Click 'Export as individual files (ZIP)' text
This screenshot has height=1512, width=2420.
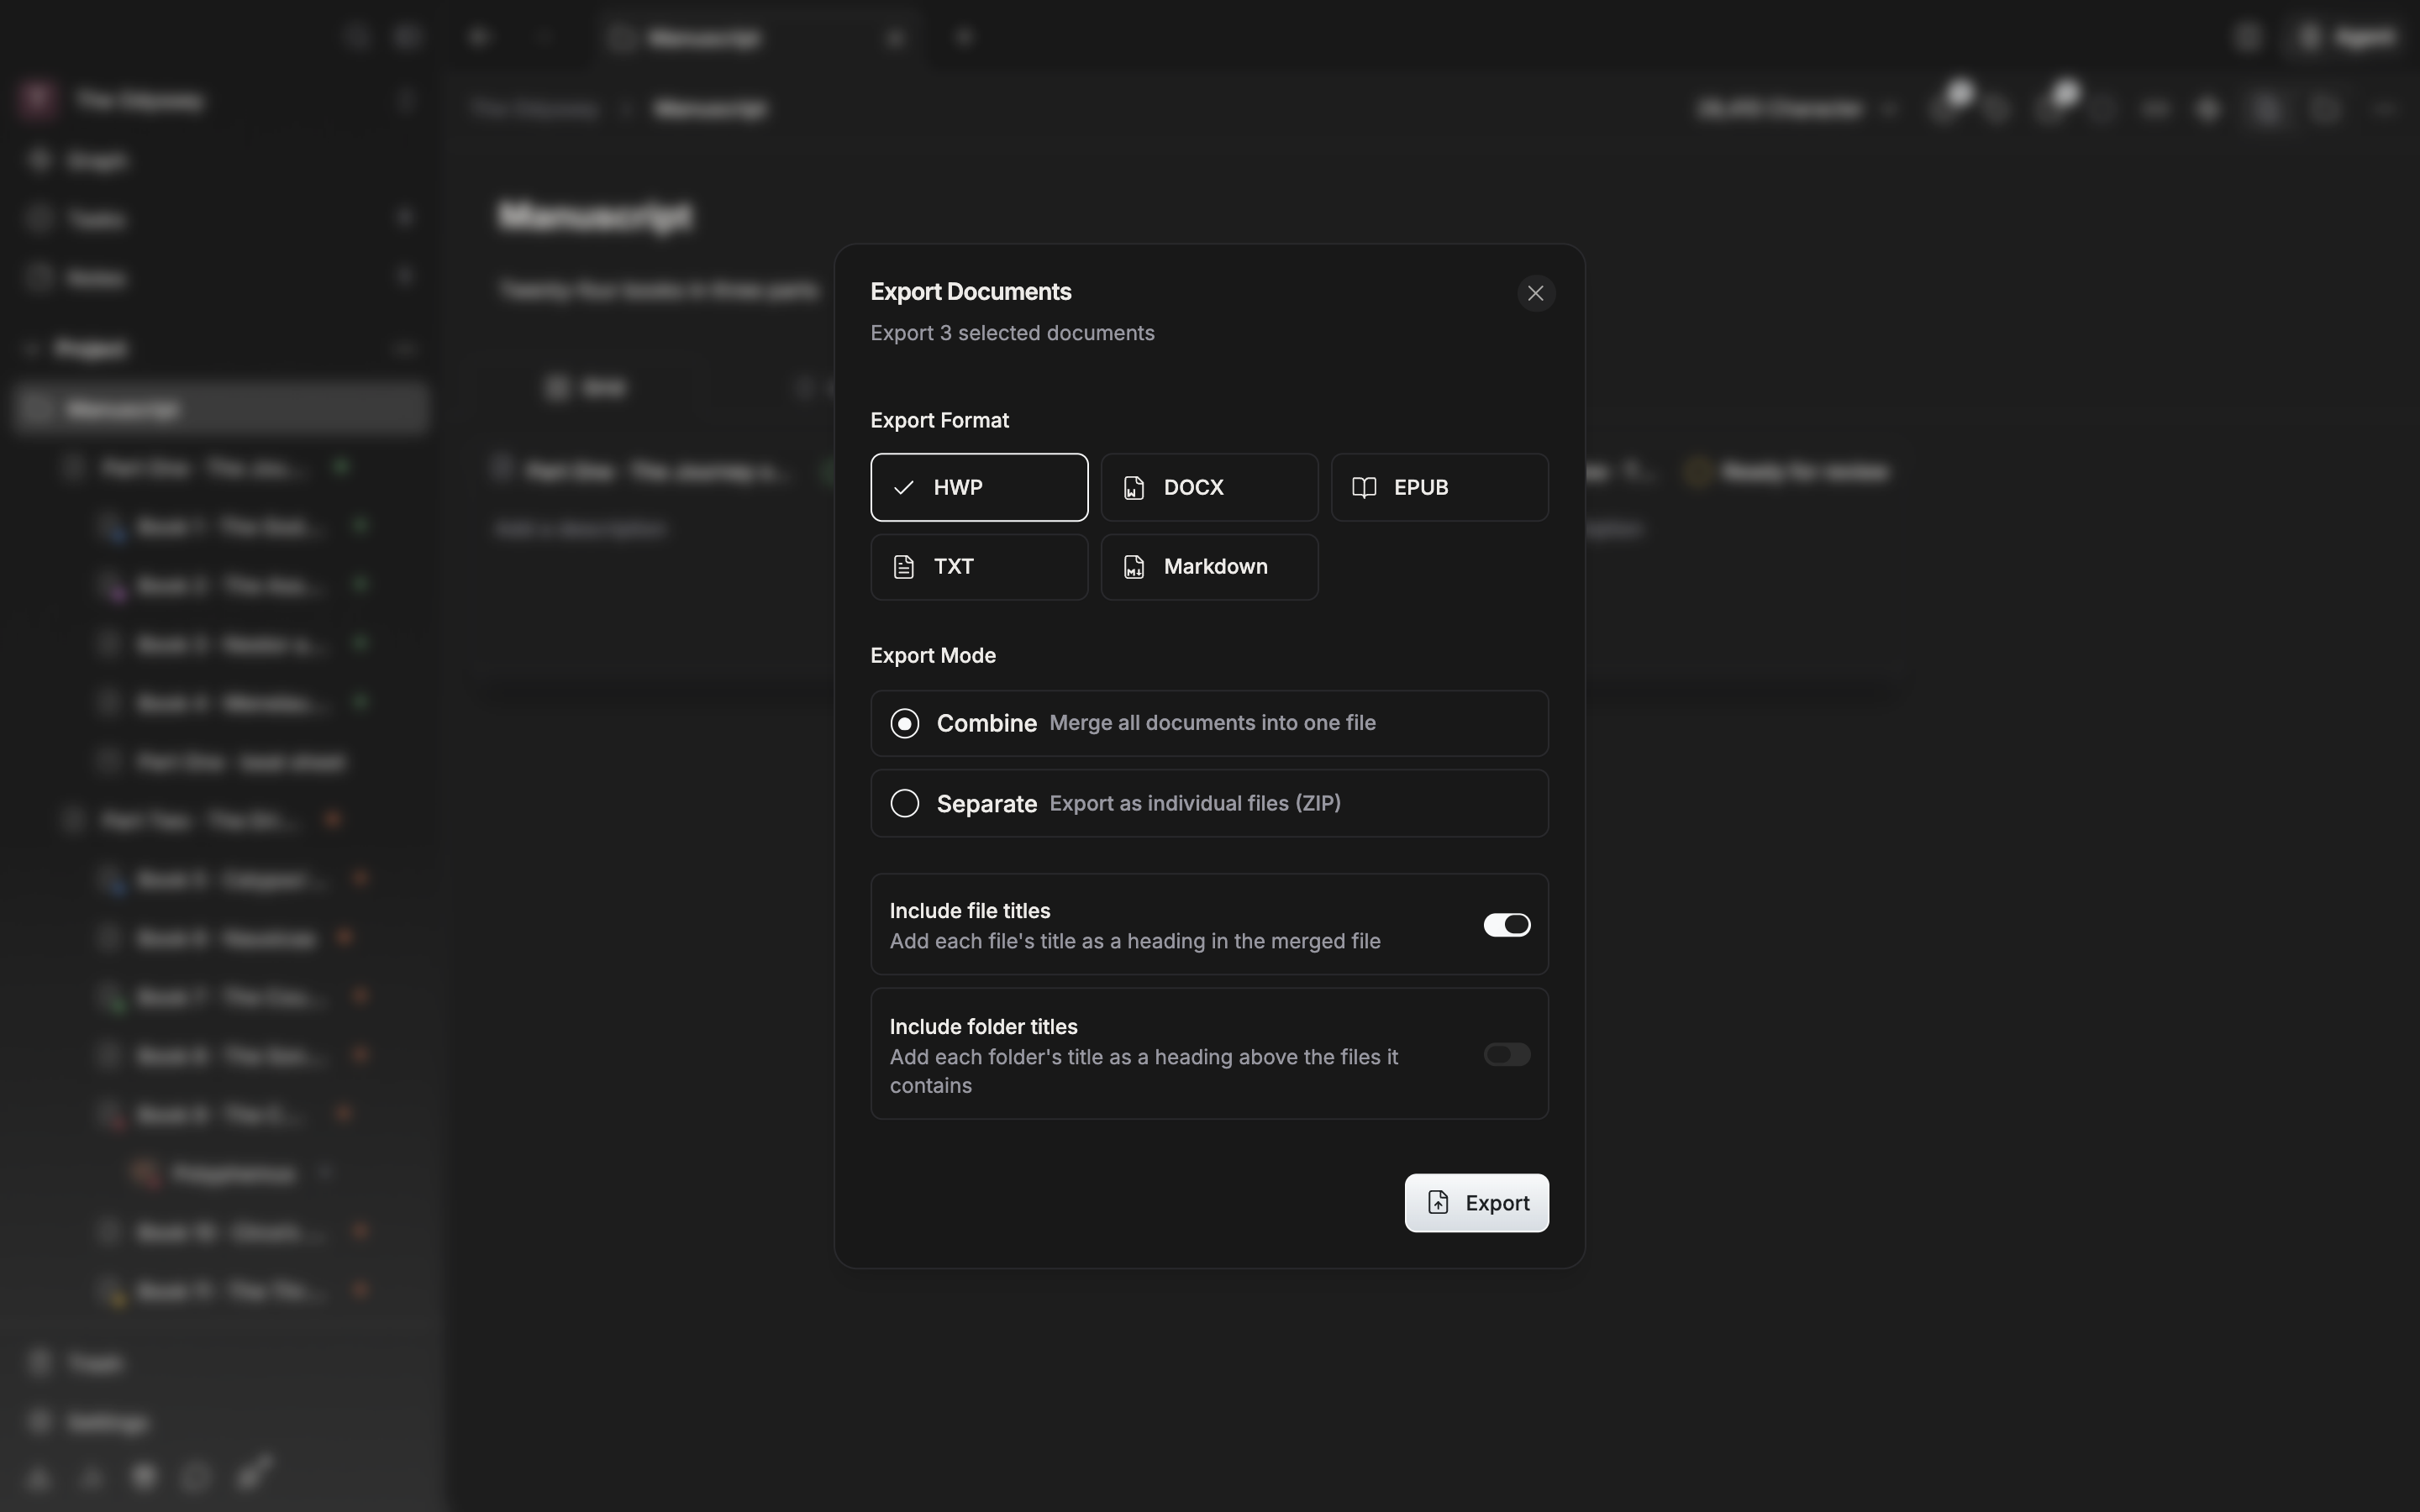(1195, 803)
